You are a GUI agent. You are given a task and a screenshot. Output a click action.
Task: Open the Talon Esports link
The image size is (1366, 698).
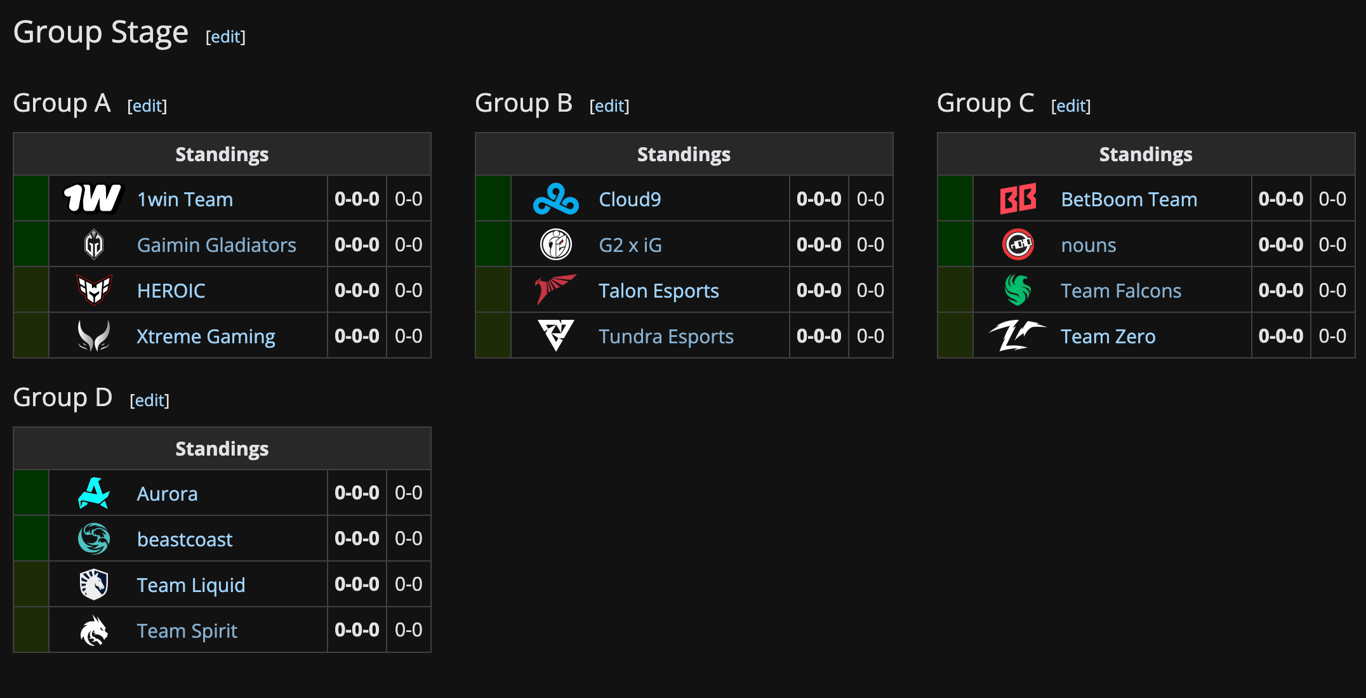click(x=659, y=291)
